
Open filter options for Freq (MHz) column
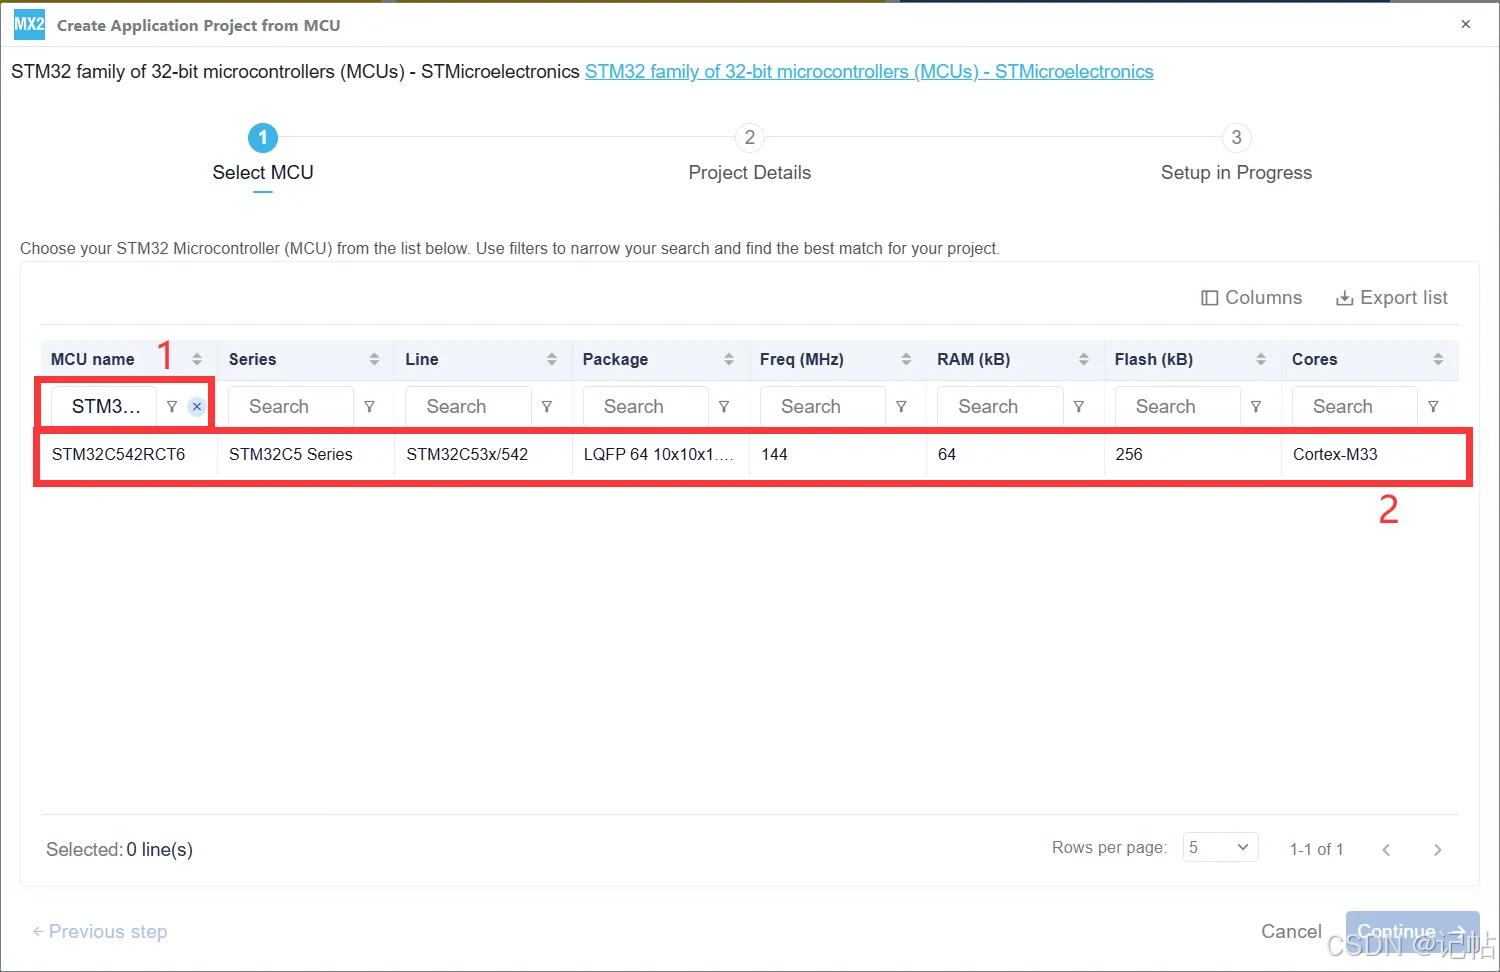(902, 407)
